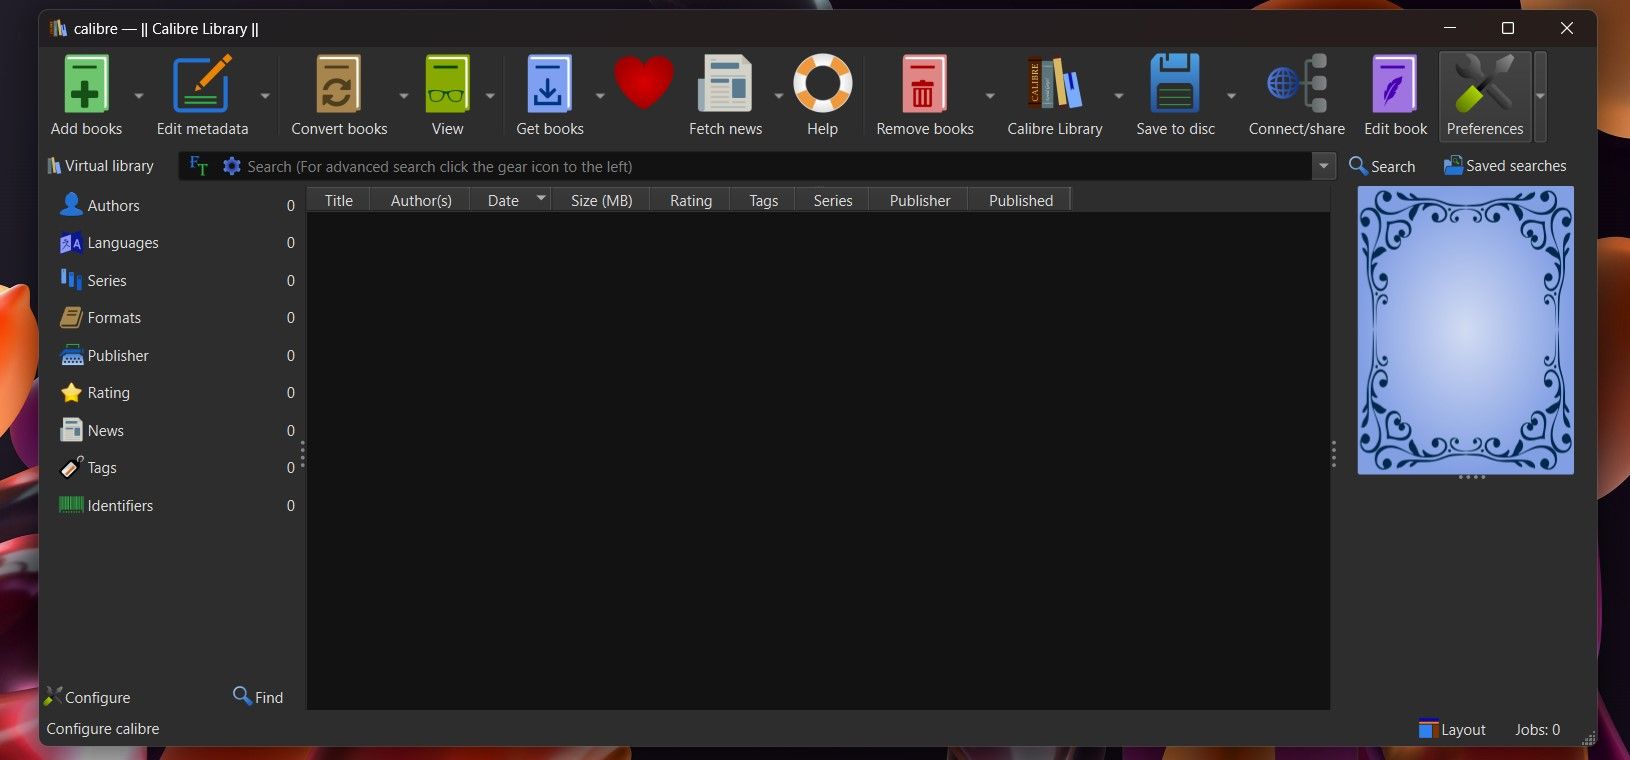Open the Layout toggle in status bar
Viewport: 1630px width, 760px height.
[x=1452, y=729]
